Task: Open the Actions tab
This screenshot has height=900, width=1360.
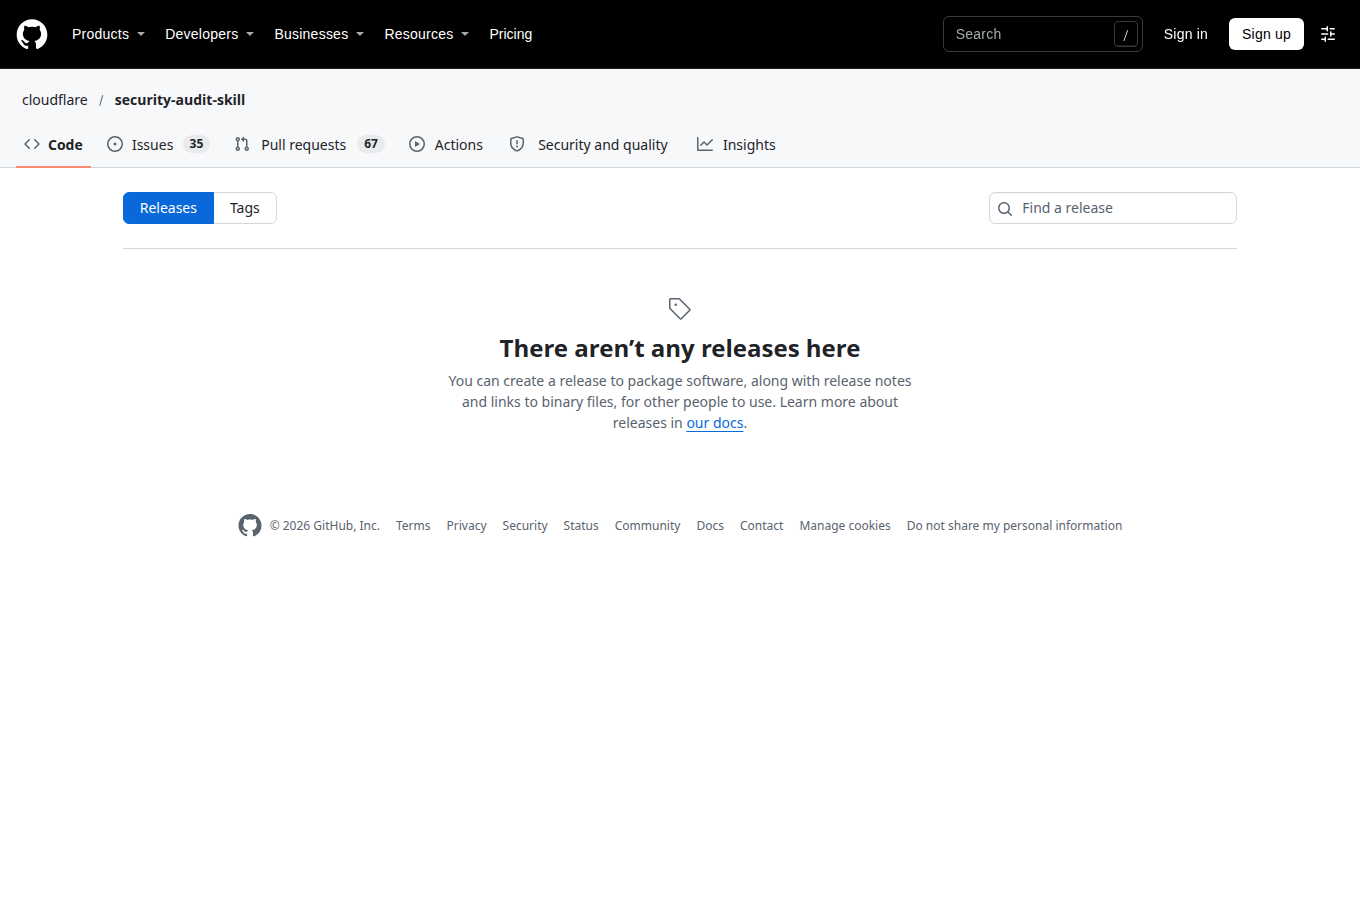Action: [446, 145]
